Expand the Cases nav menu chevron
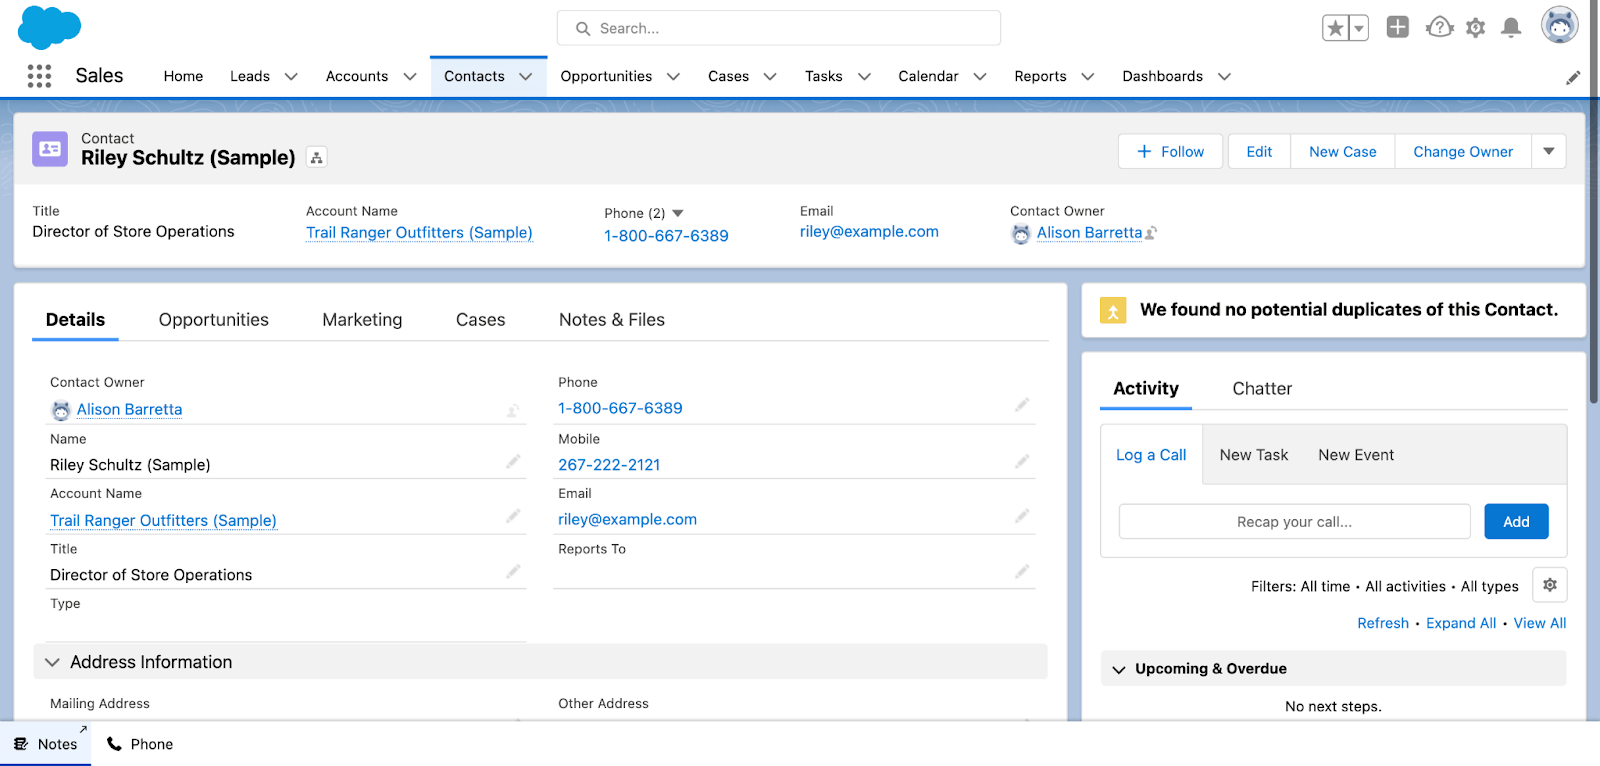The height and width of the screenshot is (766, 1600). 770,77
